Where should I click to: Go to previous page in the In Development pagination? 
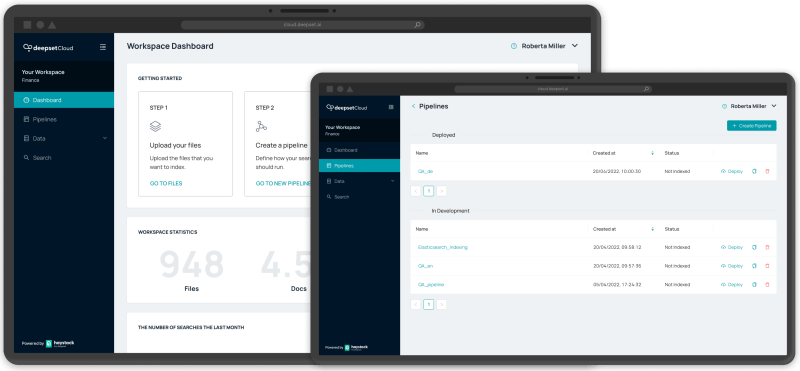pos(416,305)
